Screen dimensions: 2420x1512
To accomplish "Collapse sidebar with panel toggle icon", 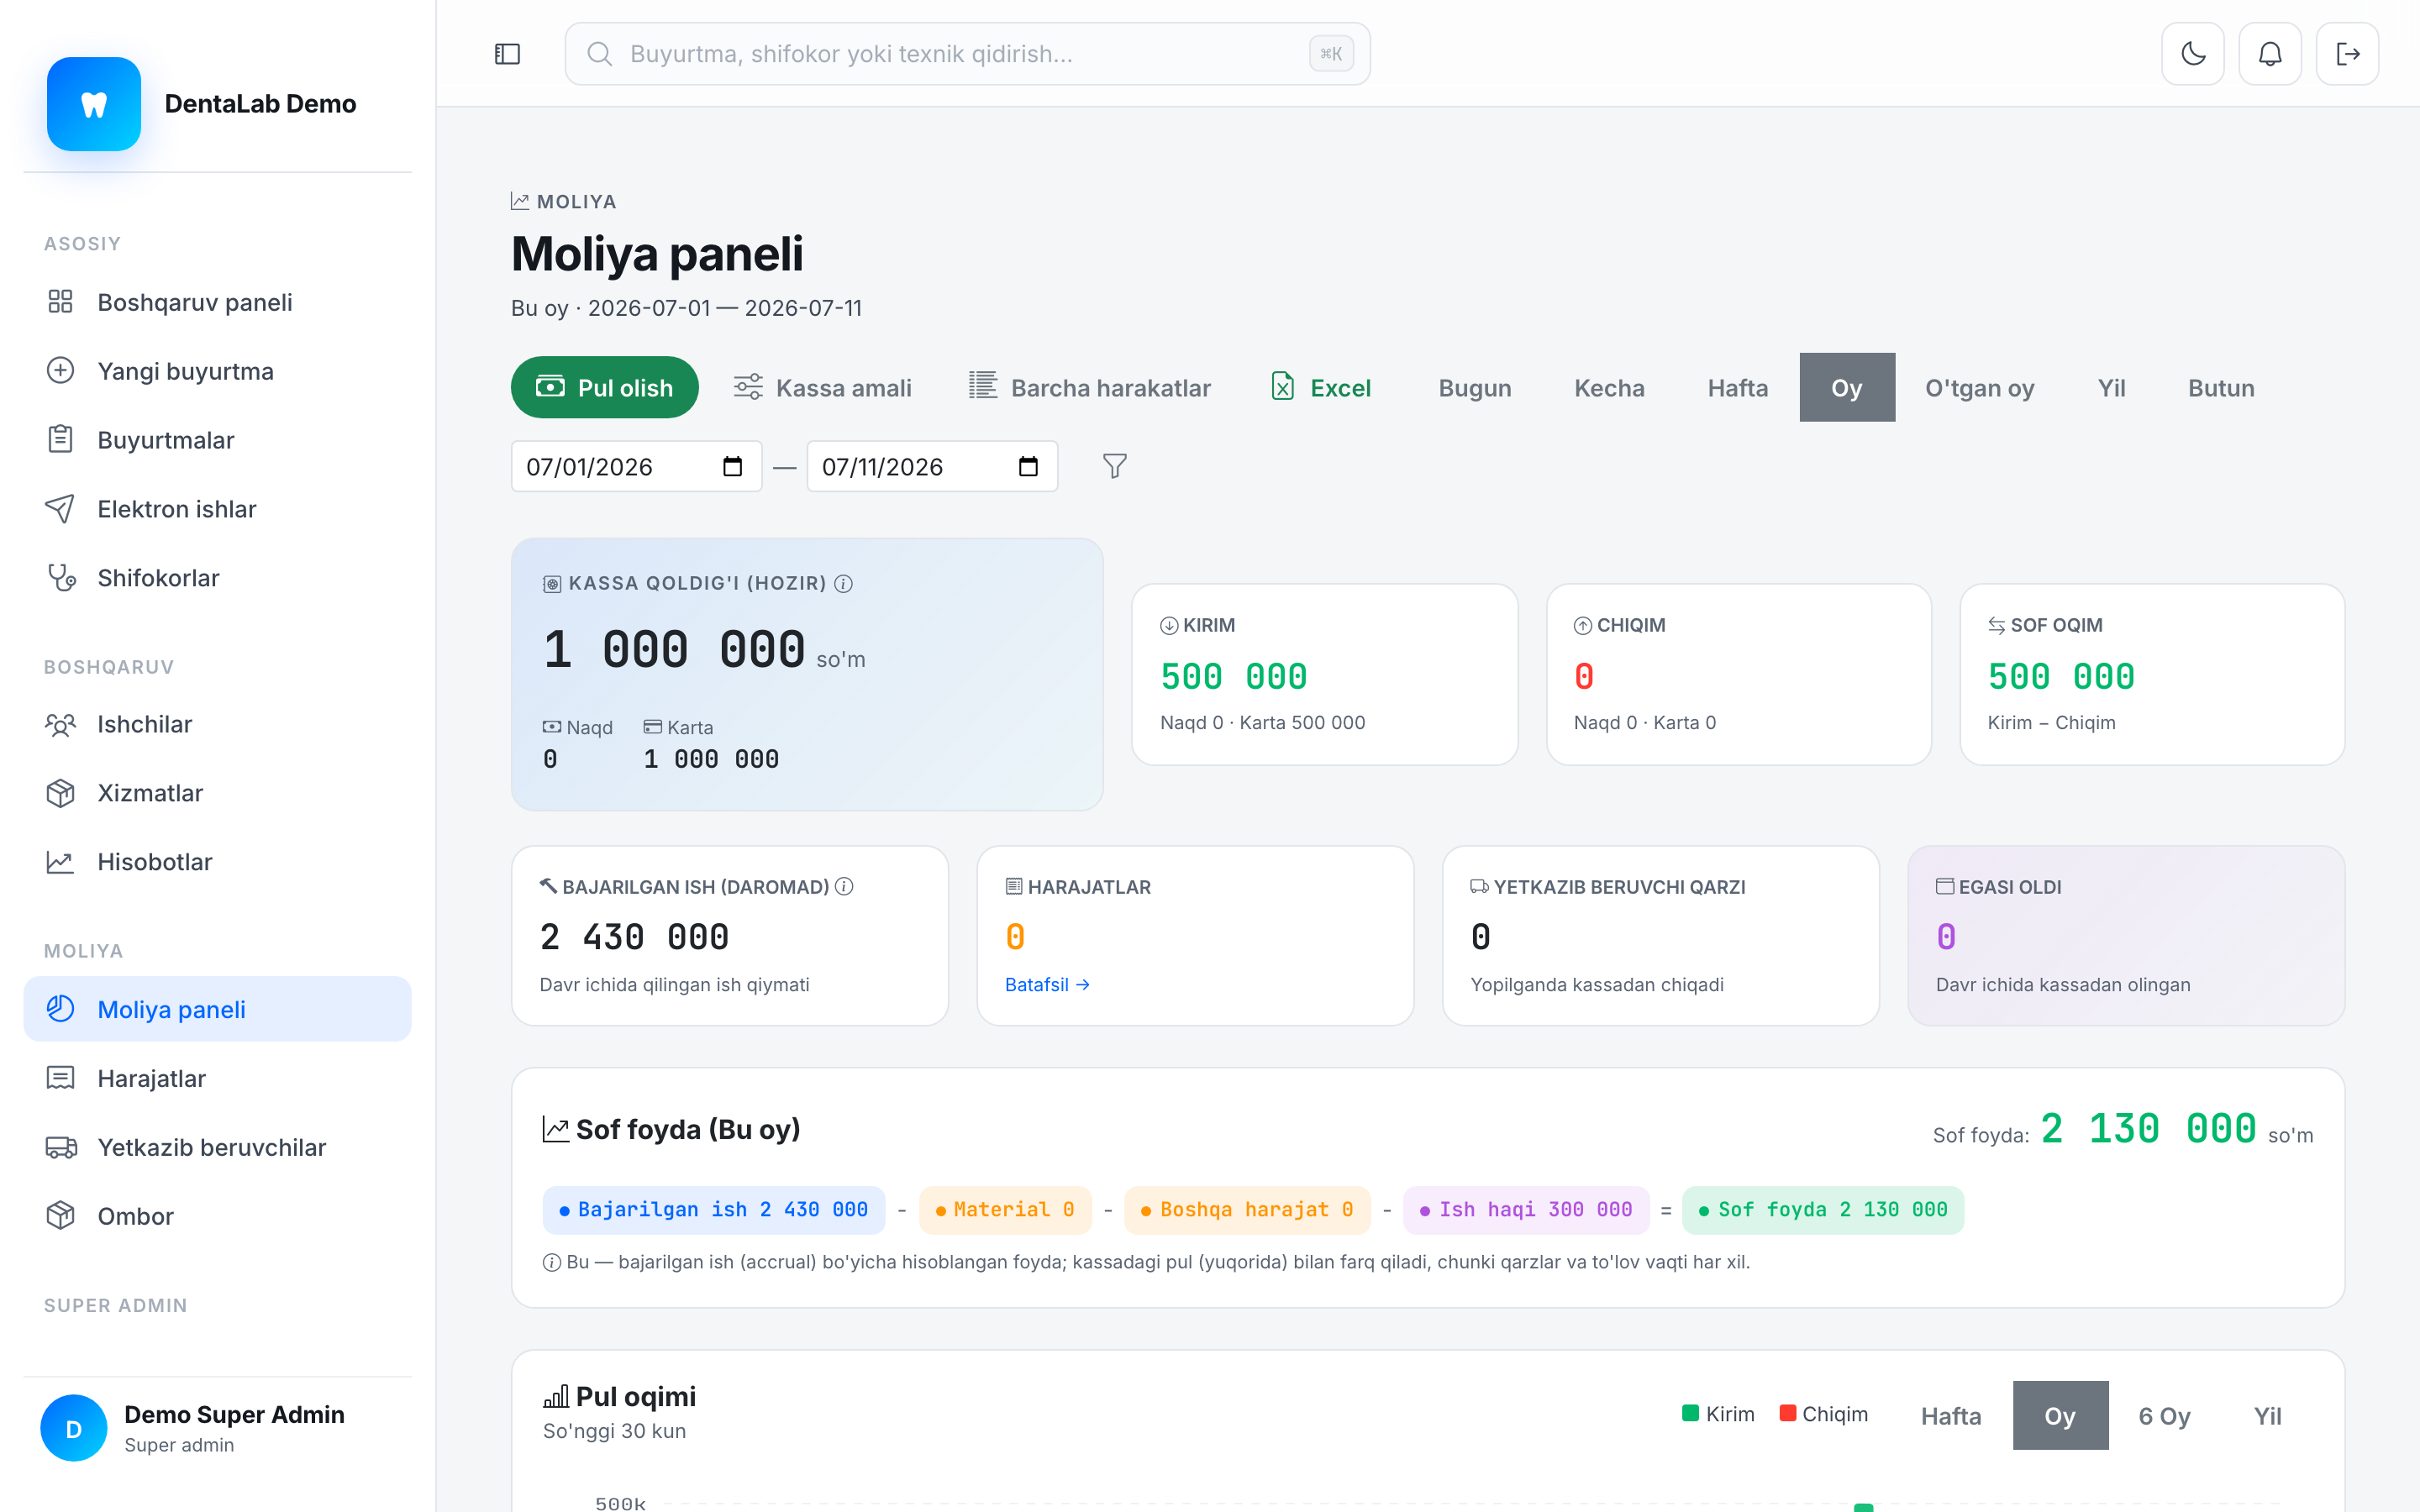I will click(508, 54).
